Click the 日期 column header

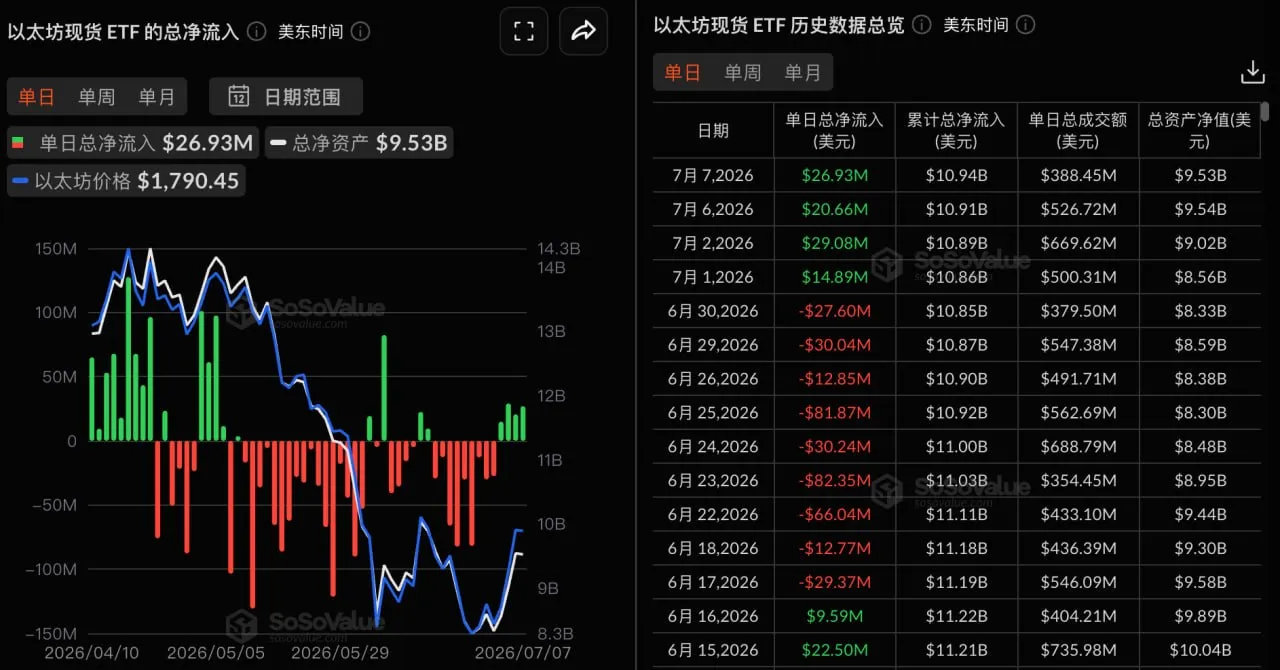713,130
